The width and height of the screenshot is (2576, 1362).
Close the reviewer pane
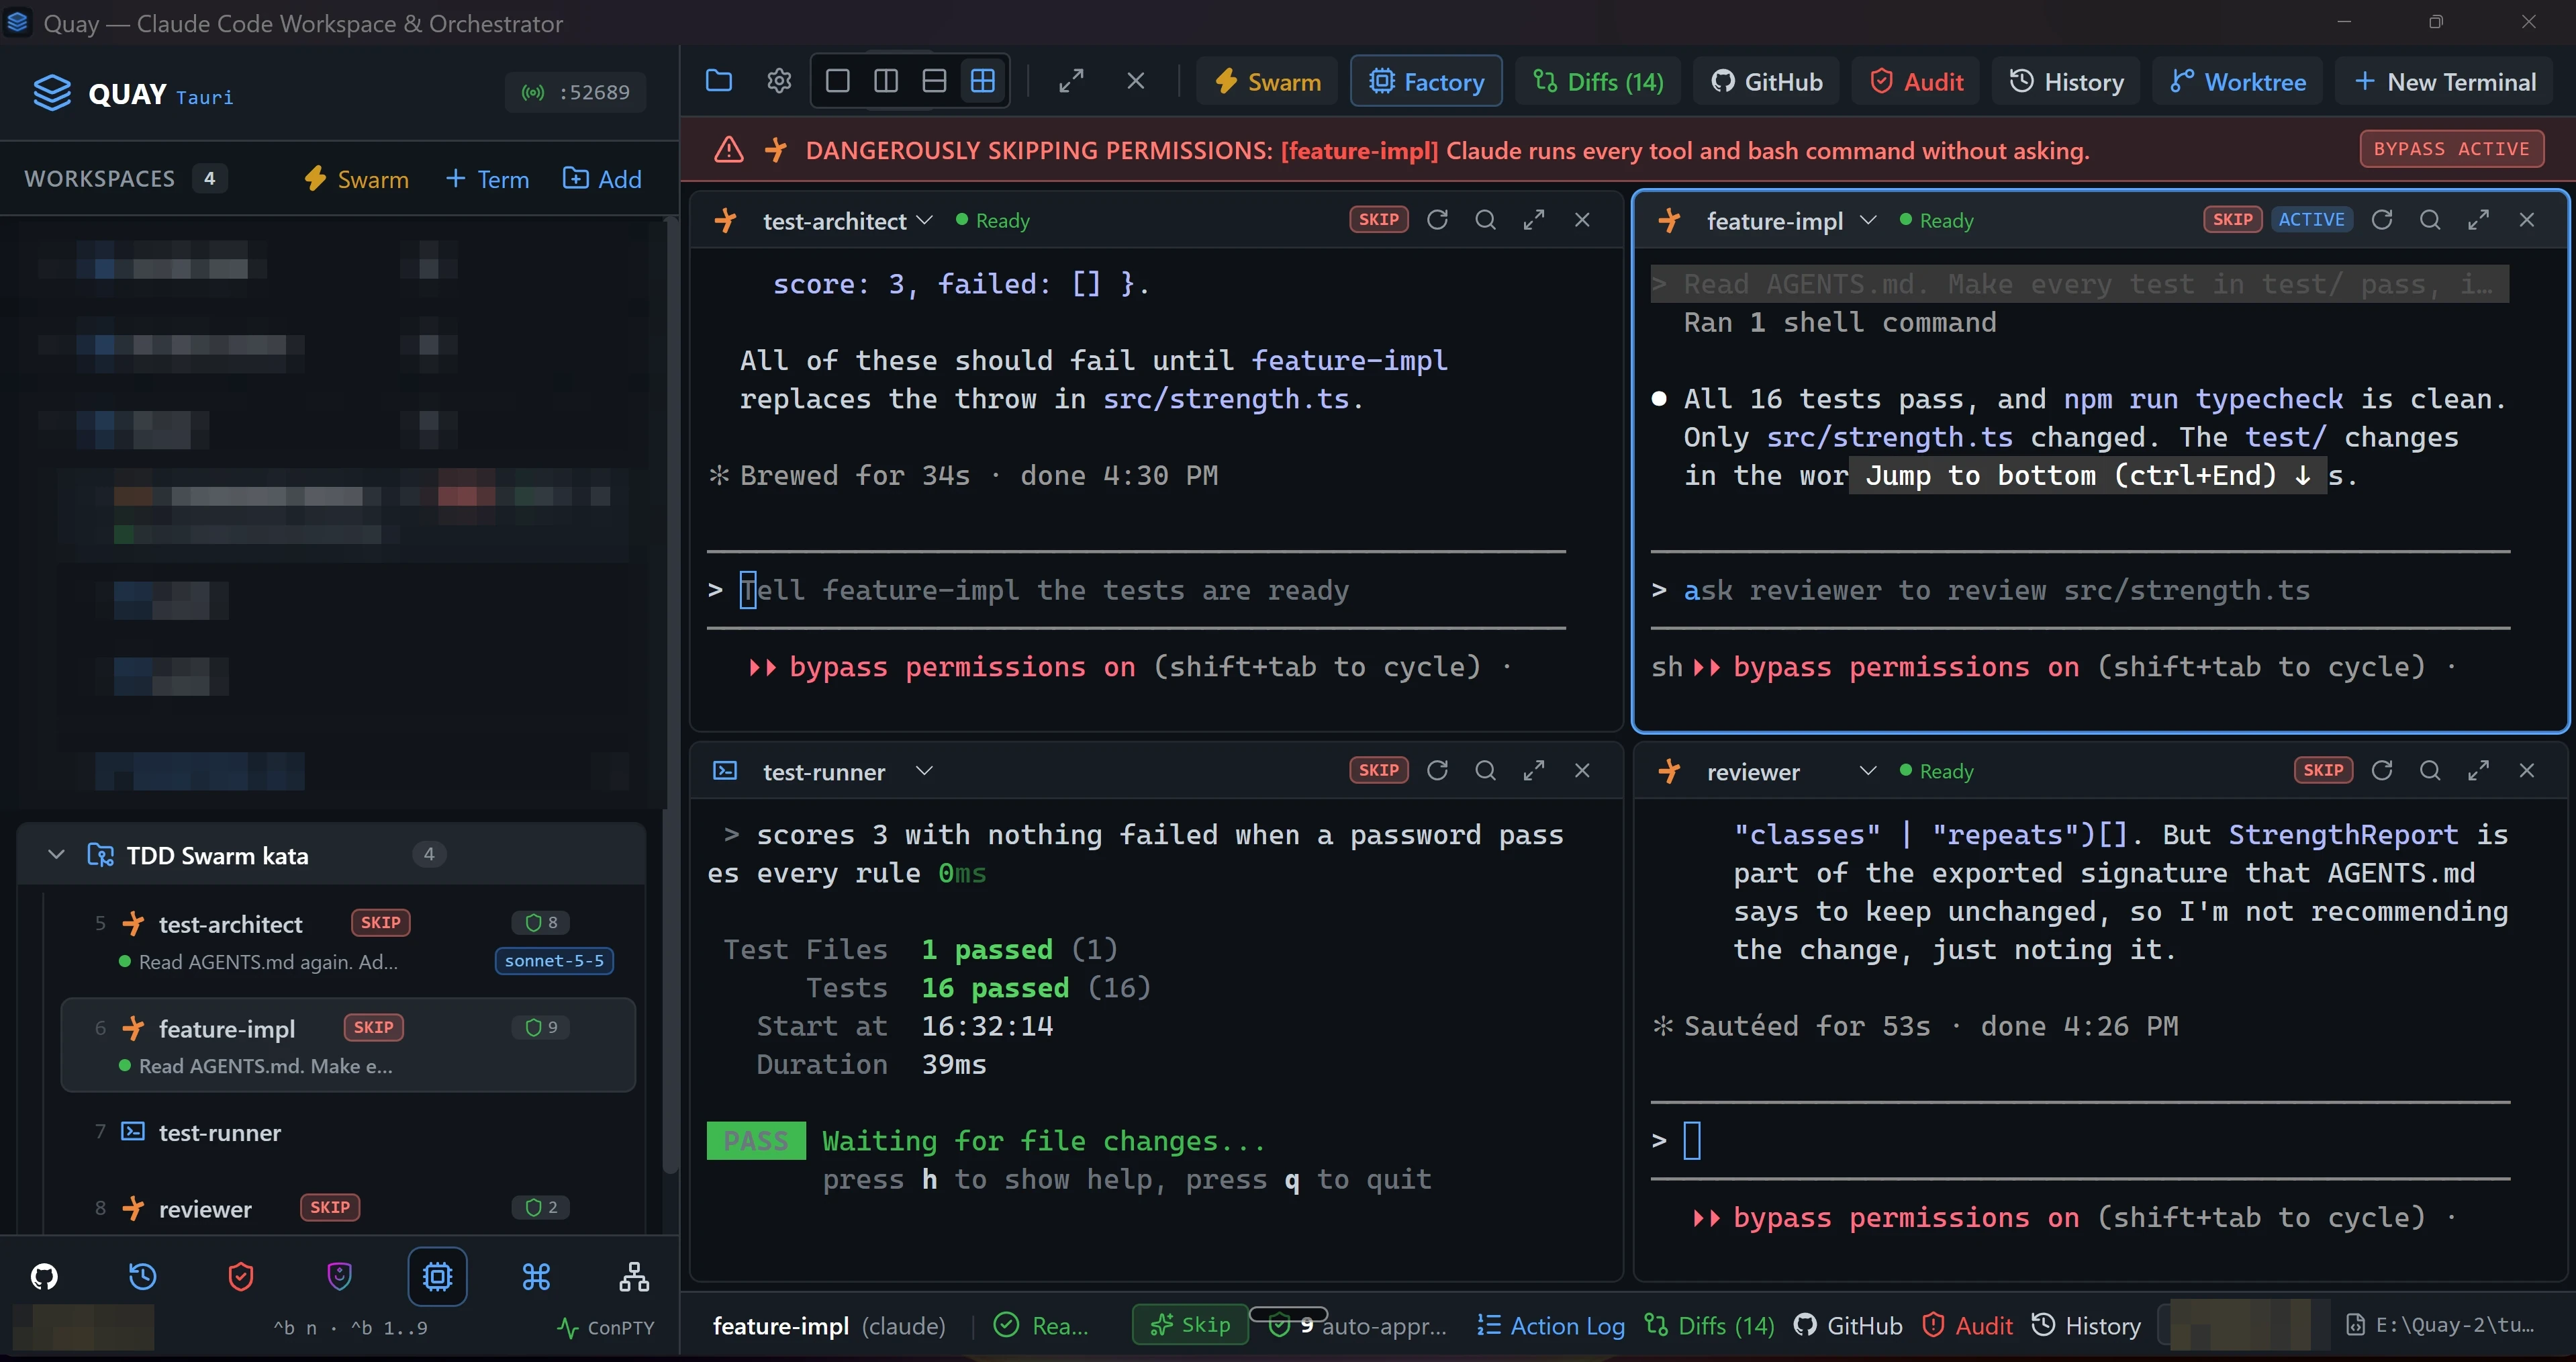point(2527,770)
